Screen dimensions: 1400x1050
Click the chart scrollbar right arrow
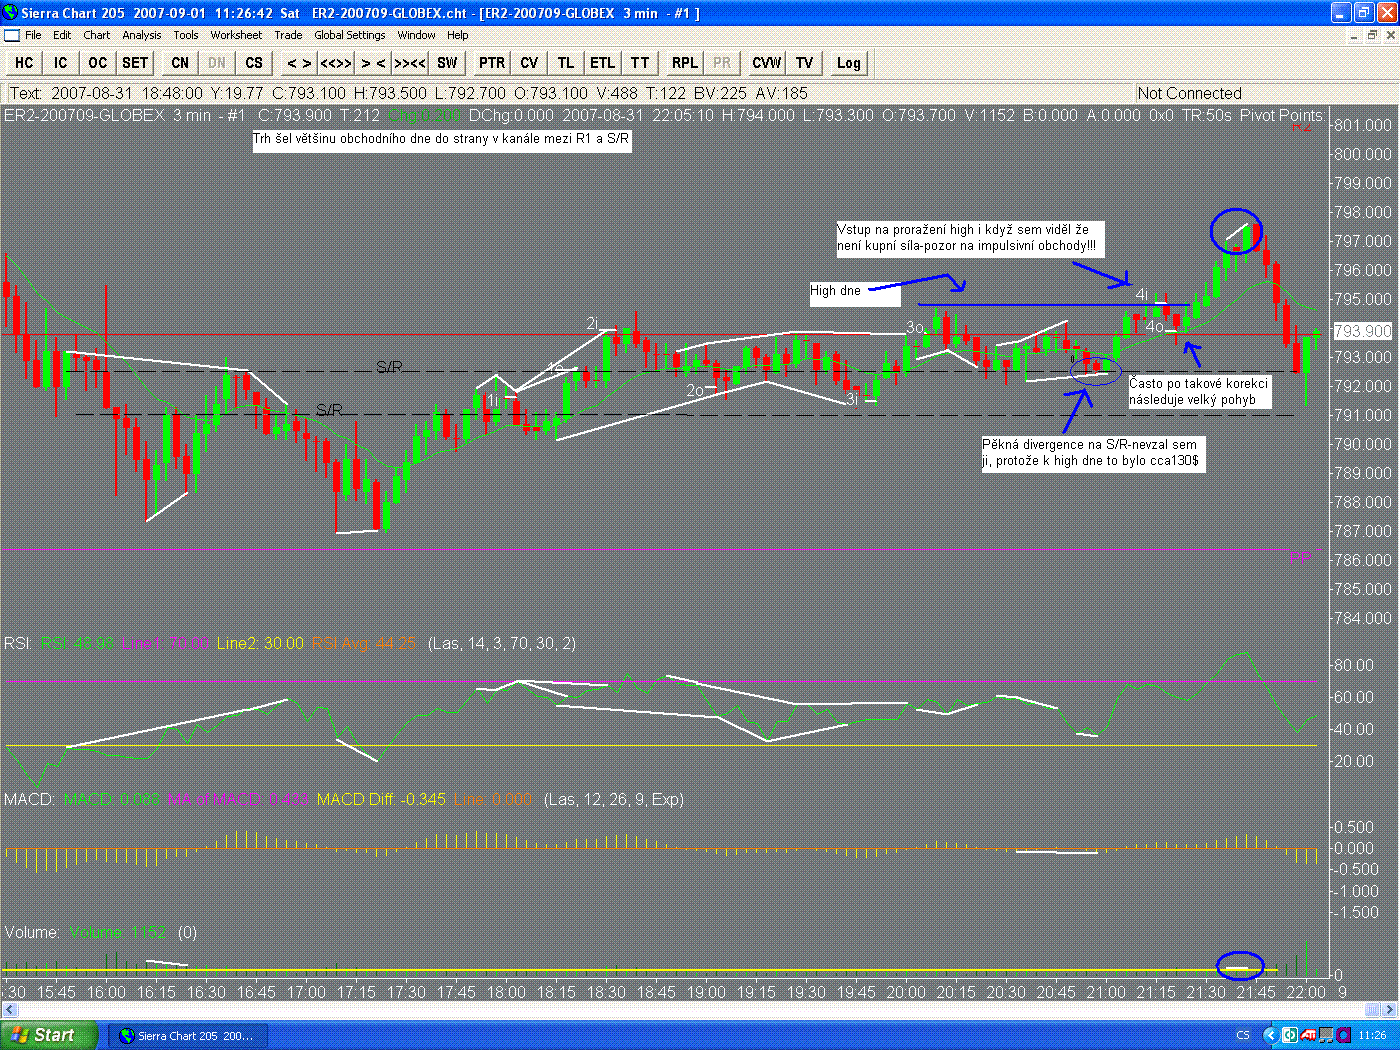pos(1387,1009)
